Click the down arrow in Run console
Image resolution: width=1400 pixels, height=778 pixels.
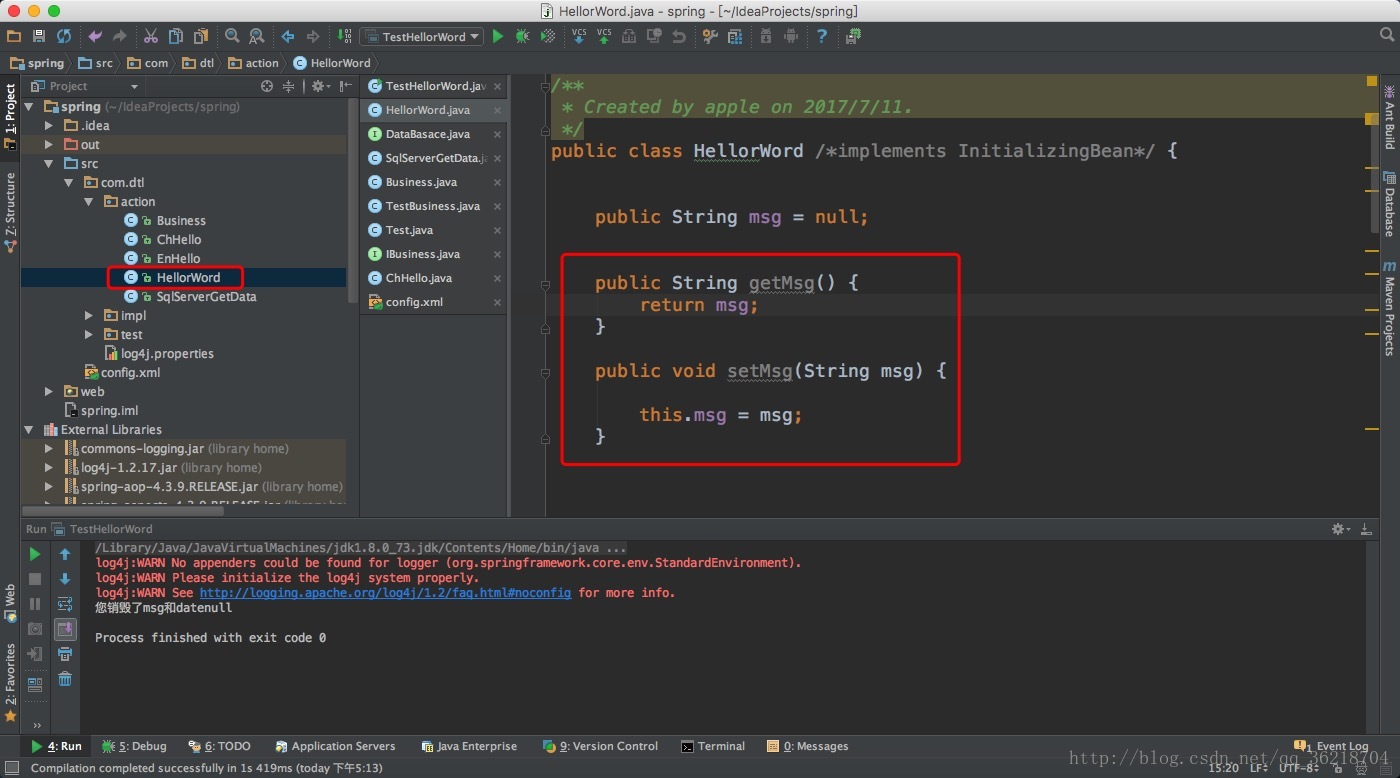pyautogui.click(x=65, y=579)
